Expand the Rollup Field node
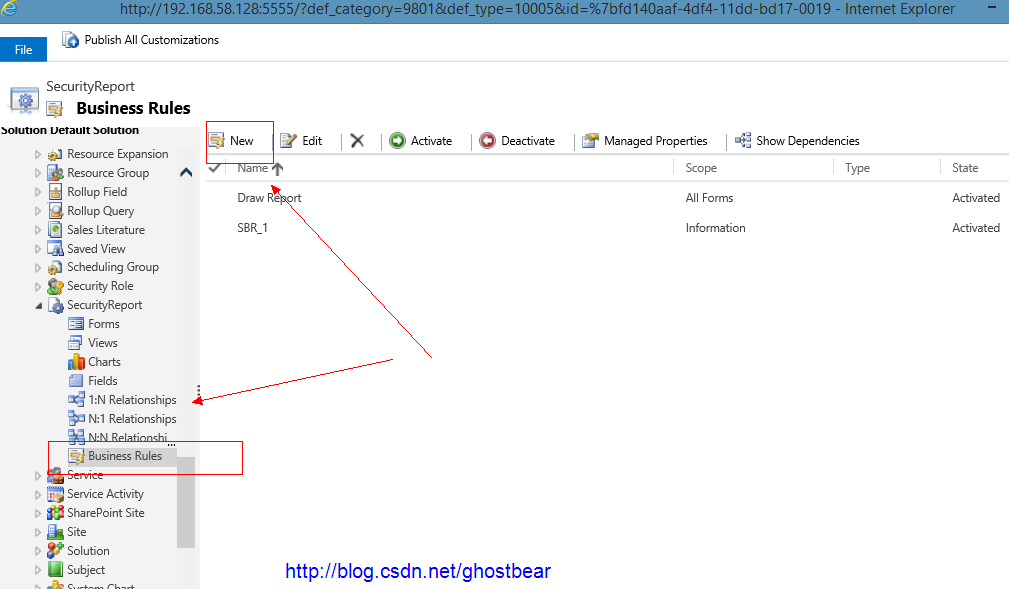 click(37, 192)
